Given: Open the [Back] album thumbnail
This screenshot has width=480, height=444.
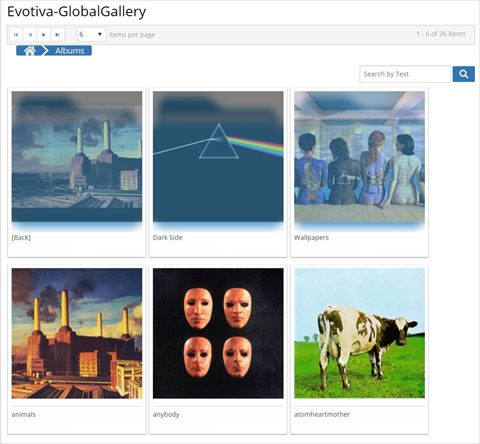Looking at the screenshot, I should pyautogui.click(x=77, y=157).
